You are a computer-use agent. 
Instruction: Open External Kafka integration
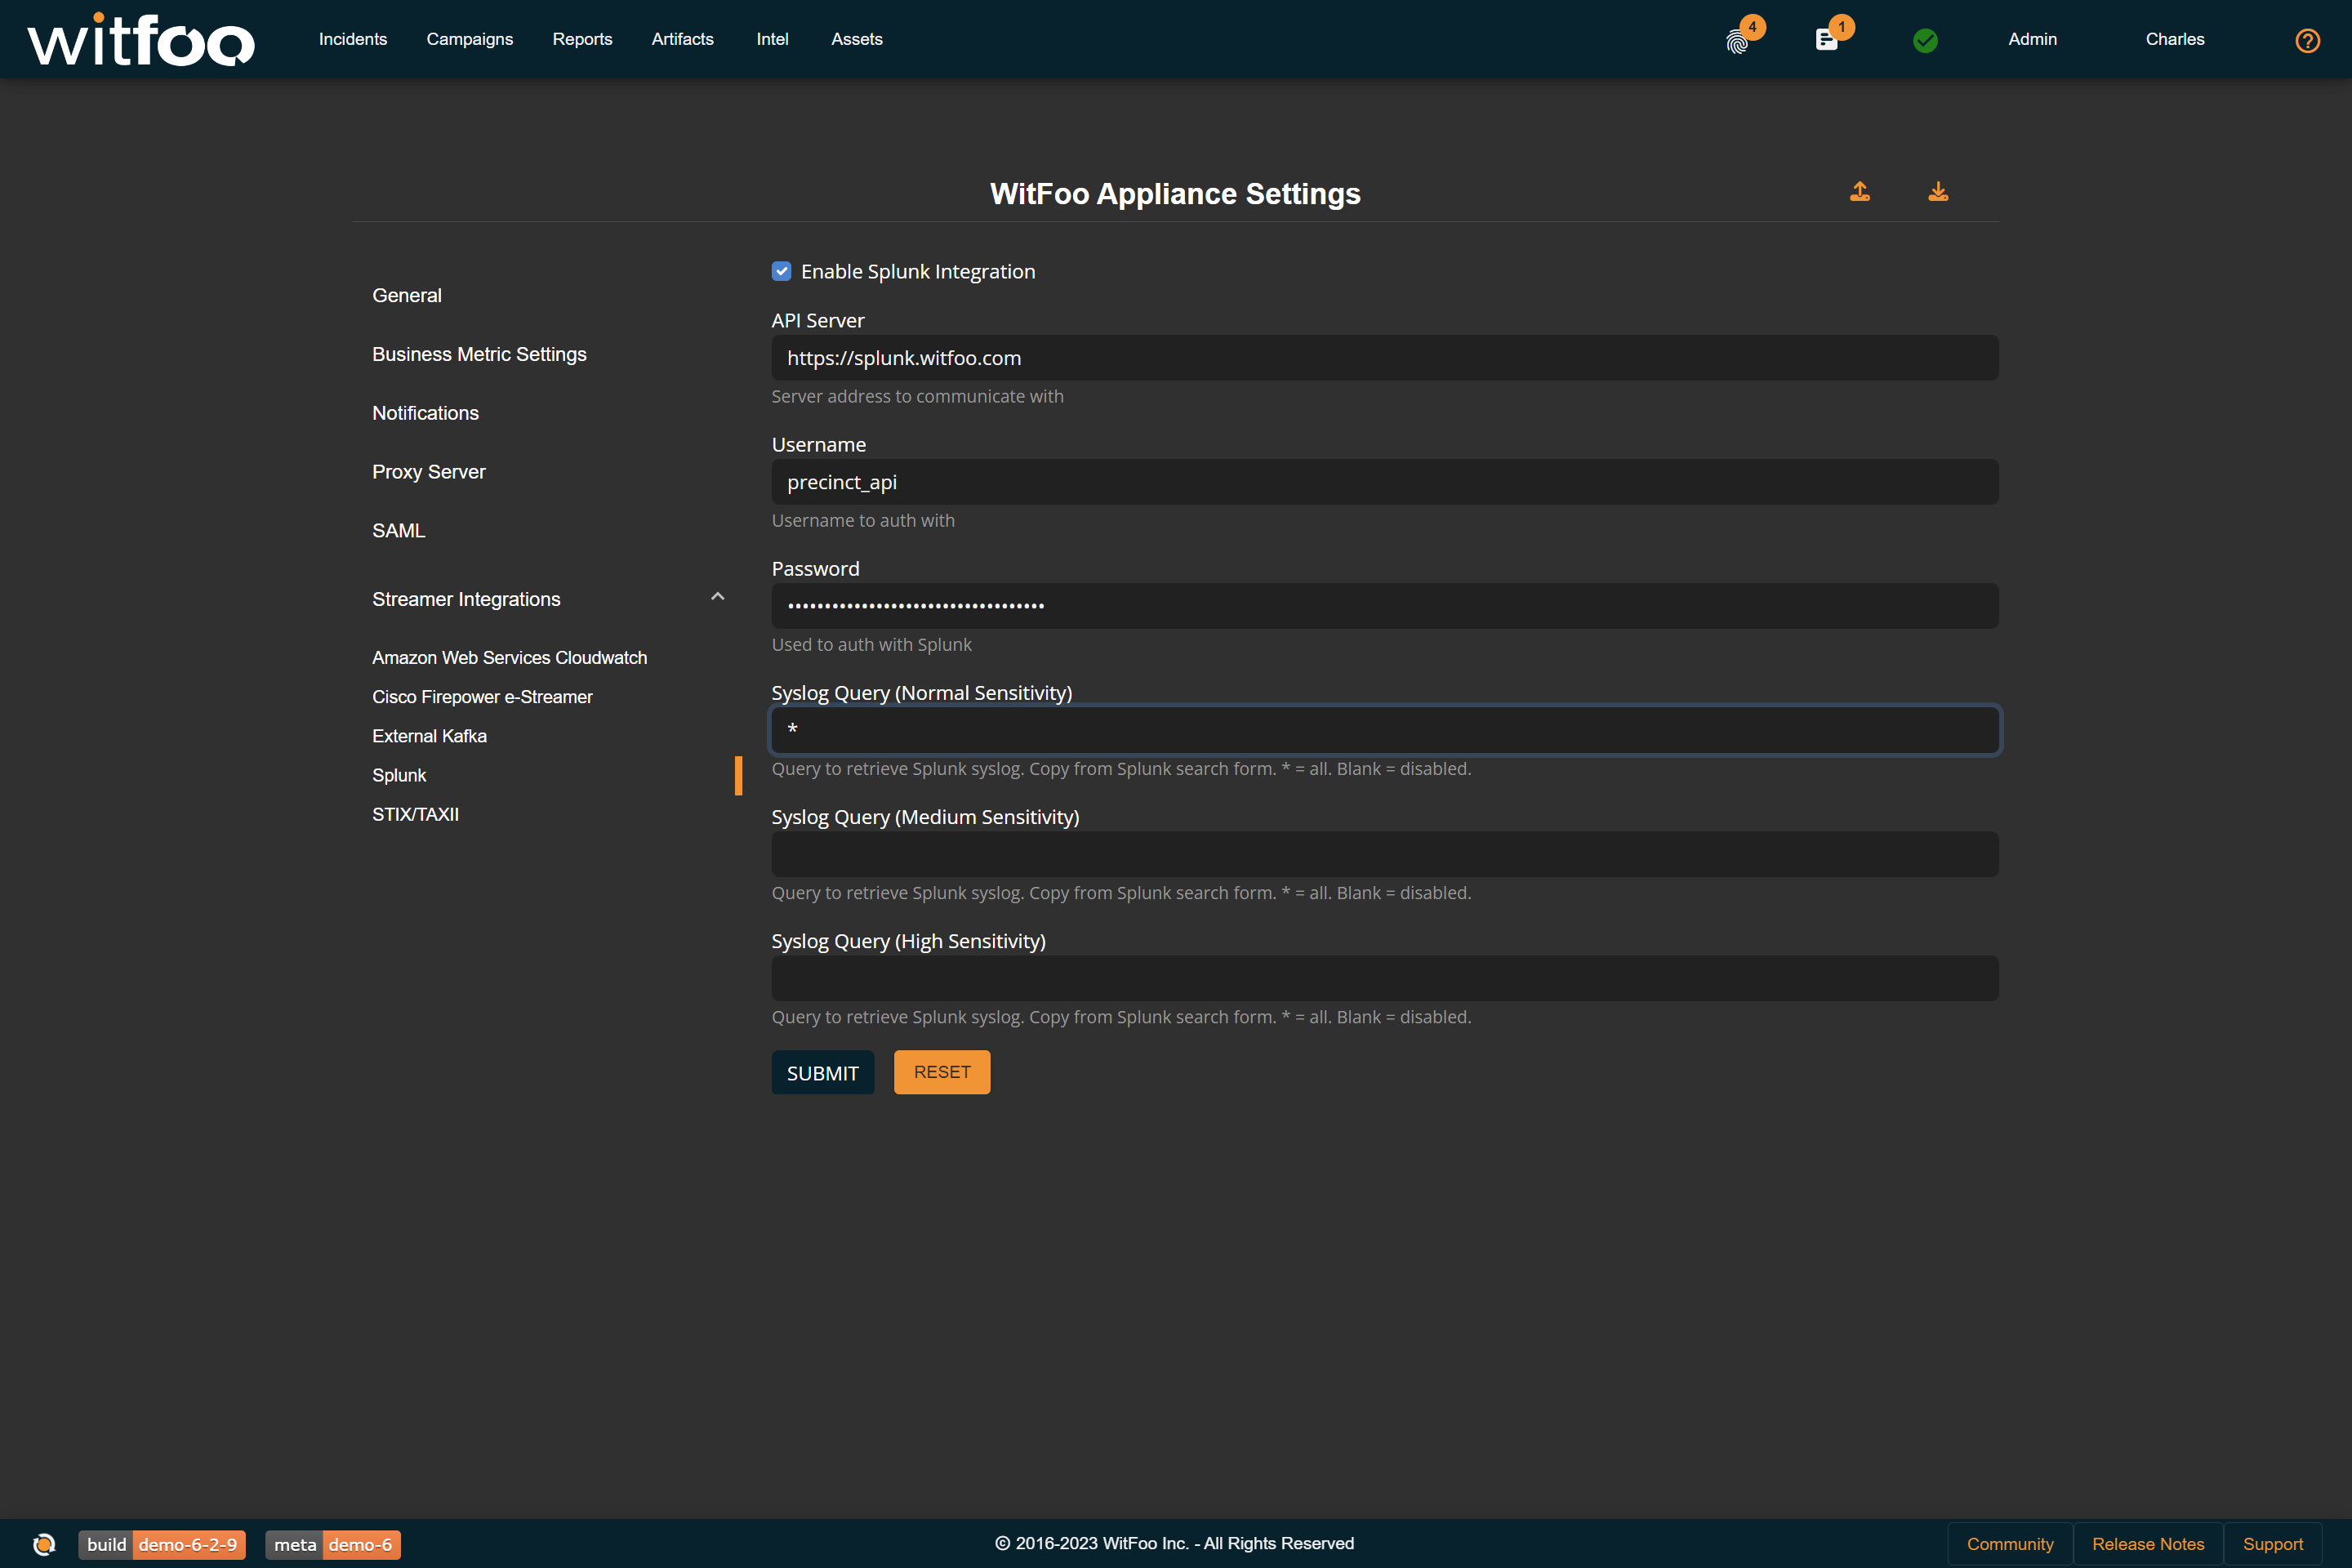point(429,736)
